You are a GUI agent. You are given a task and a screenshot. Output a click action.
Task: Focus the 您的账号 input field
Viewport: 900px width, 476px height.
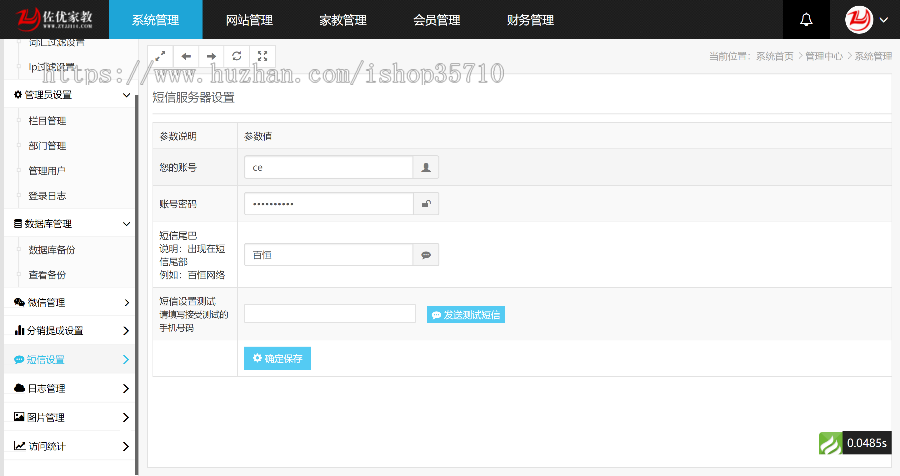[x=328, y=167]
